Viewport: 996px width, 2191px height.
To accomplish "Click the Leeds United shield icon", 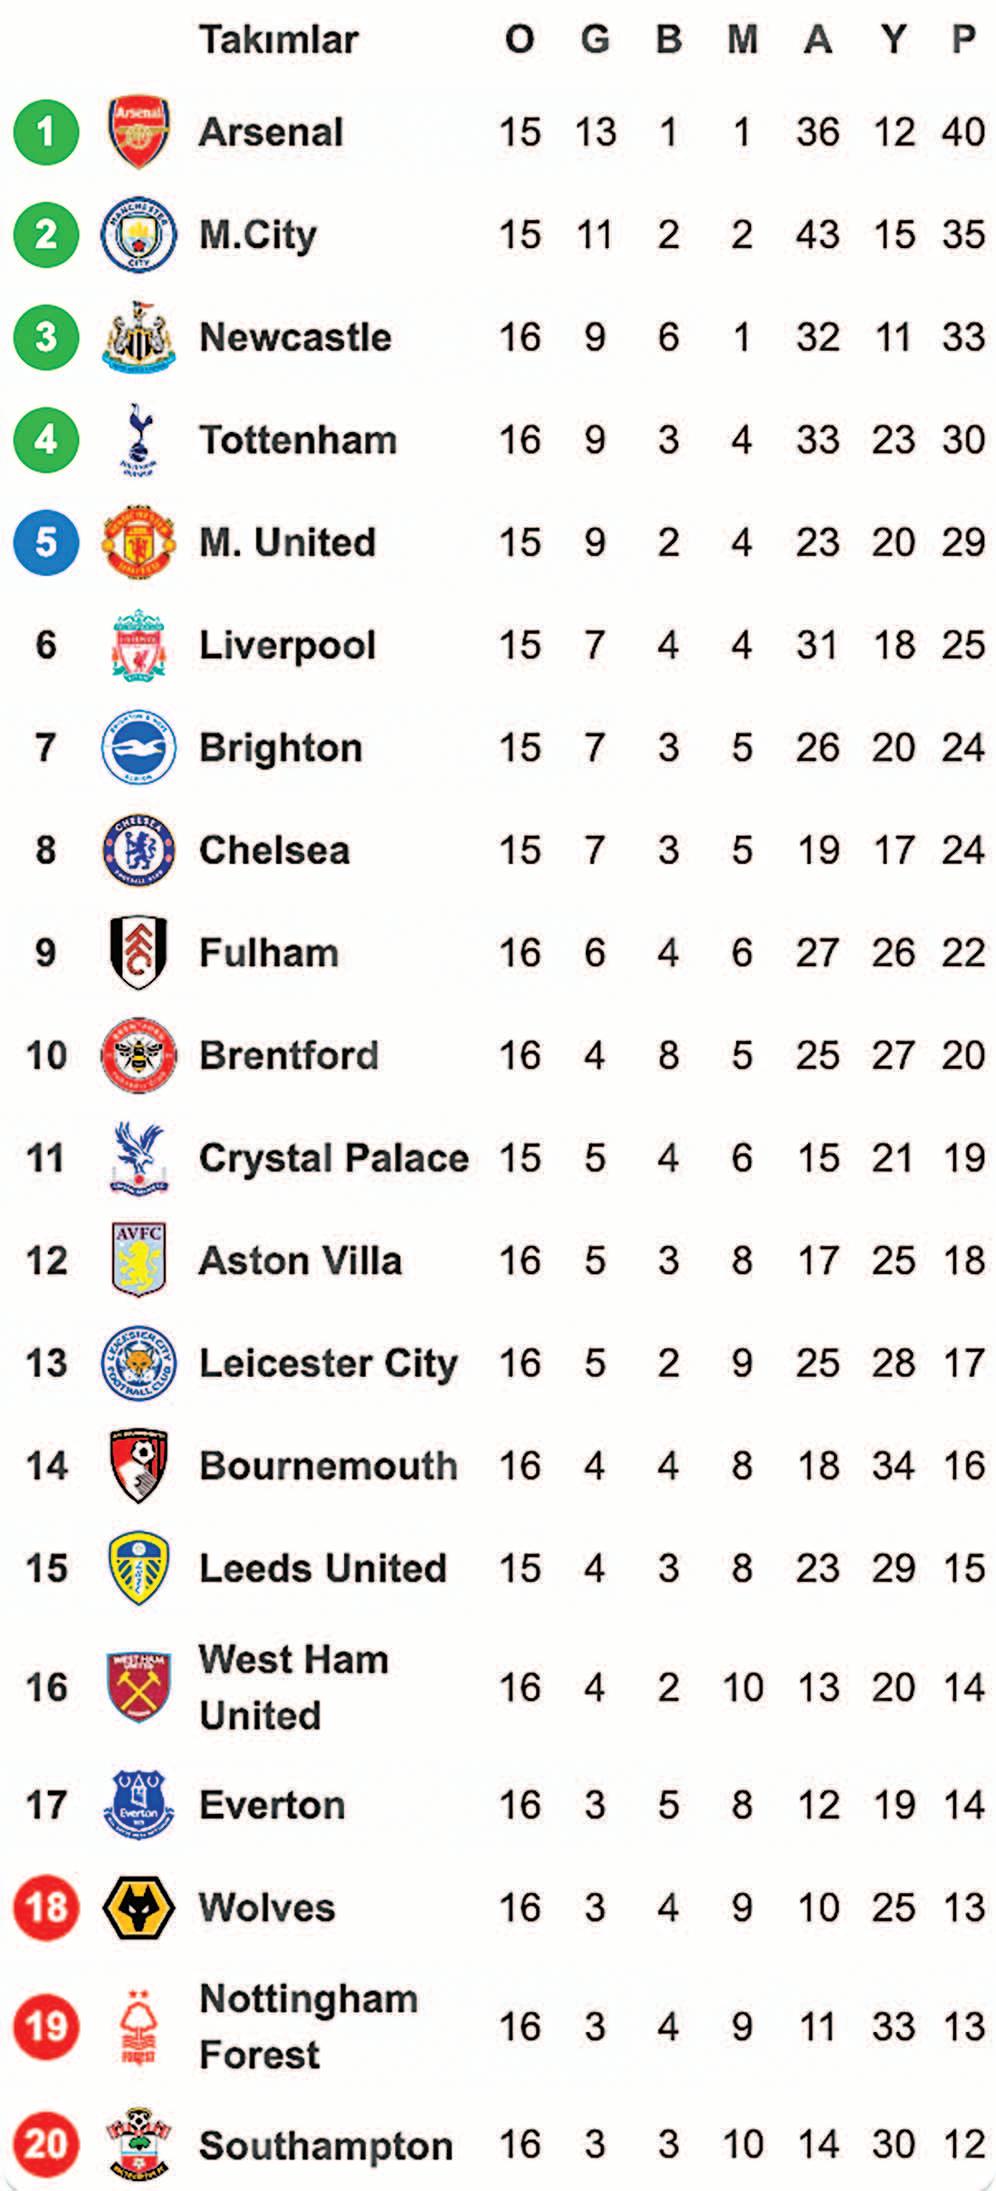I will click(x=139, y=1568).
